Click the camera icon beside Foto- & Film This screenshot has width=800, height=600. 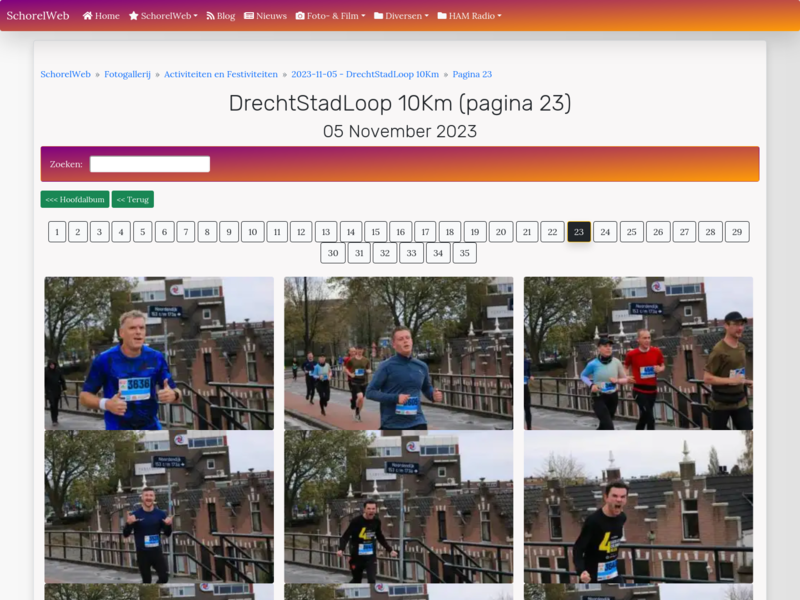click(x=300, y=16)
